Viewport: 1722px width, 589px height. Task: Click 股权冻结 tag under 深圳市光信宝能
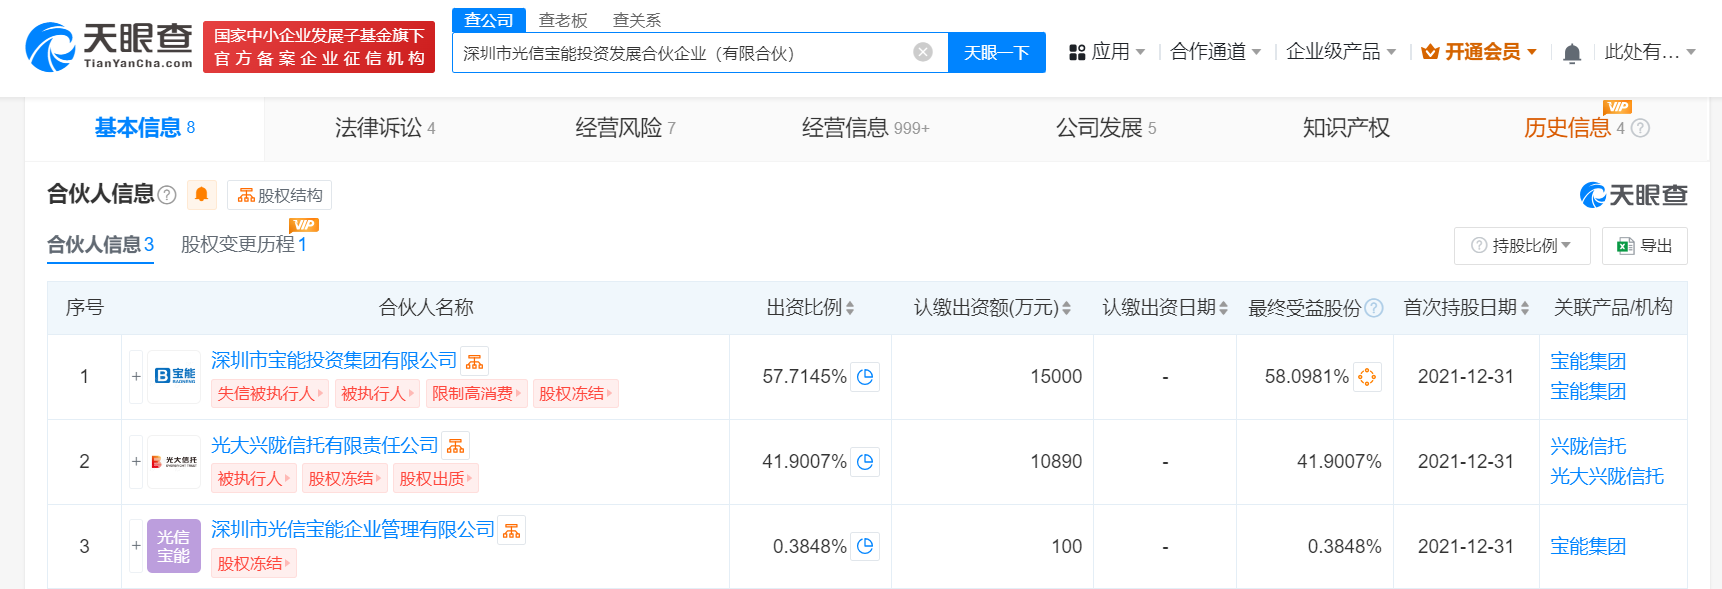tap(254, 564)
